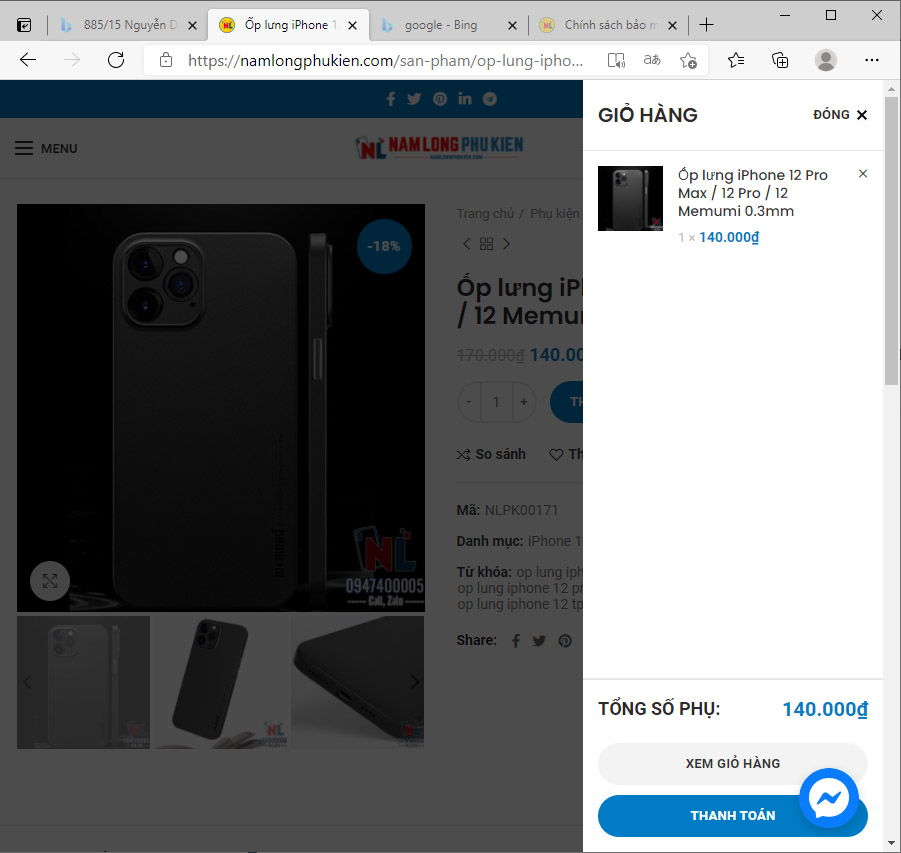Open the Pinterest link in top bar

tap(440, 99)
